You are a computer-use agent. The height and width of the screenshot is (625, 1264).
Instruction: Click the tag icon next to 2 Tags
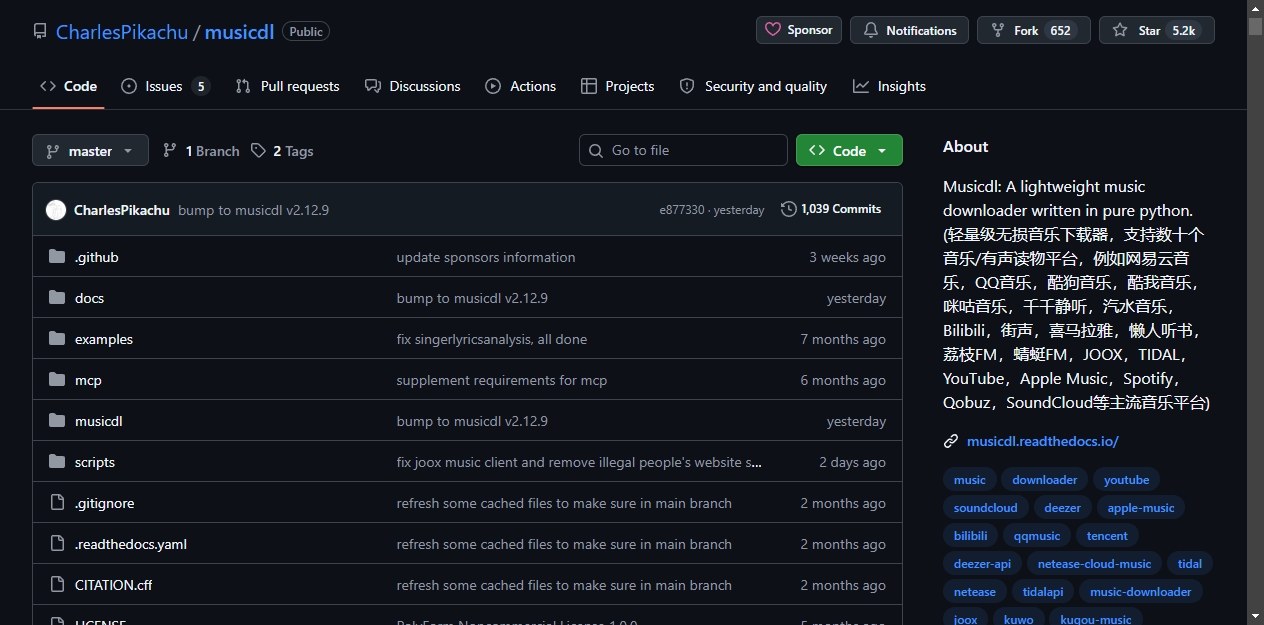pyautogui.click(x=258, y=150)
